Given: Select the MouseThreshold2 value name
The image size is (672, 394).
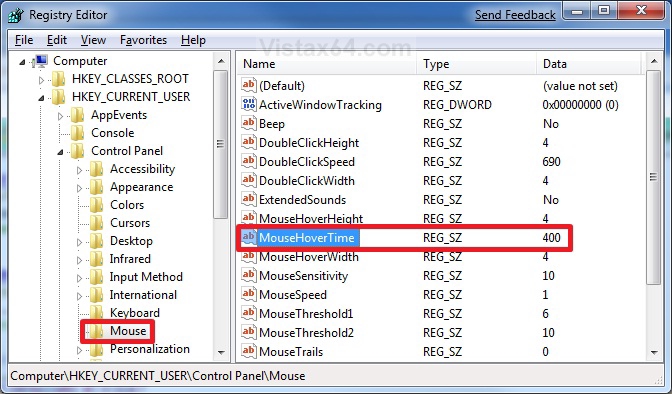Looking at the screenshot, I should (x=306, y=332).
